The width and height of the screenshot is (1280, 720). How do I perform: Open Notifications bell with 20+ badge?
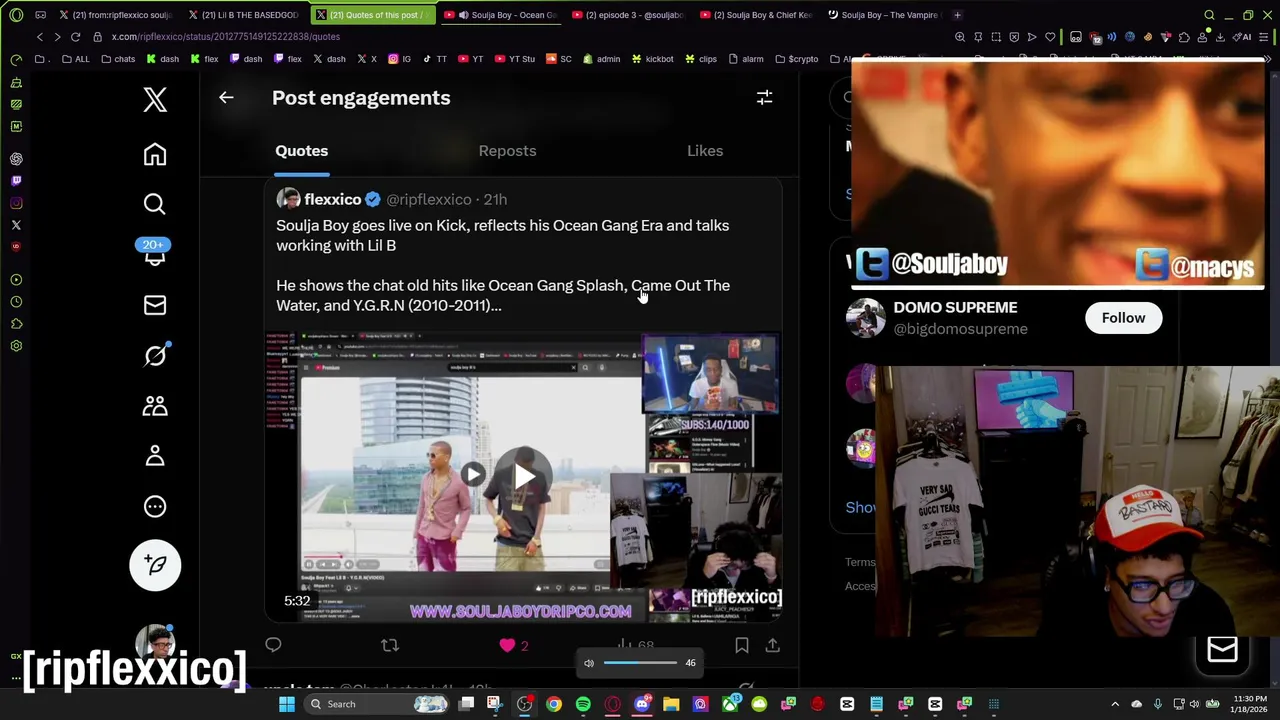click(x=154, y=253)
